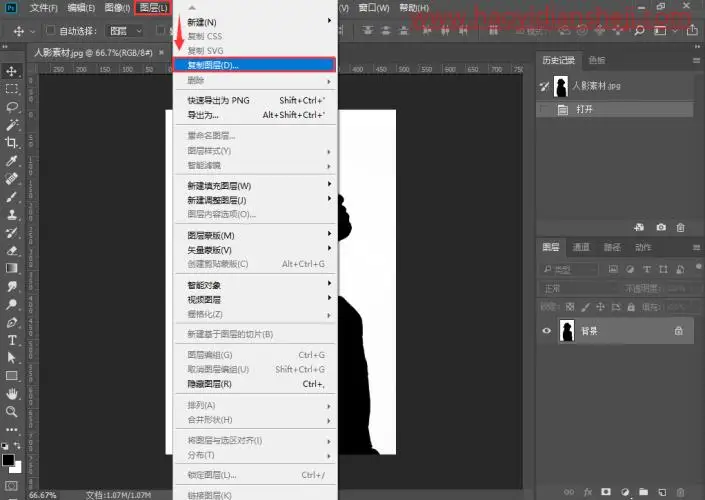
Task: Switch to the 路径 tab
Action: pyautogui.click(x=612, y=247)
